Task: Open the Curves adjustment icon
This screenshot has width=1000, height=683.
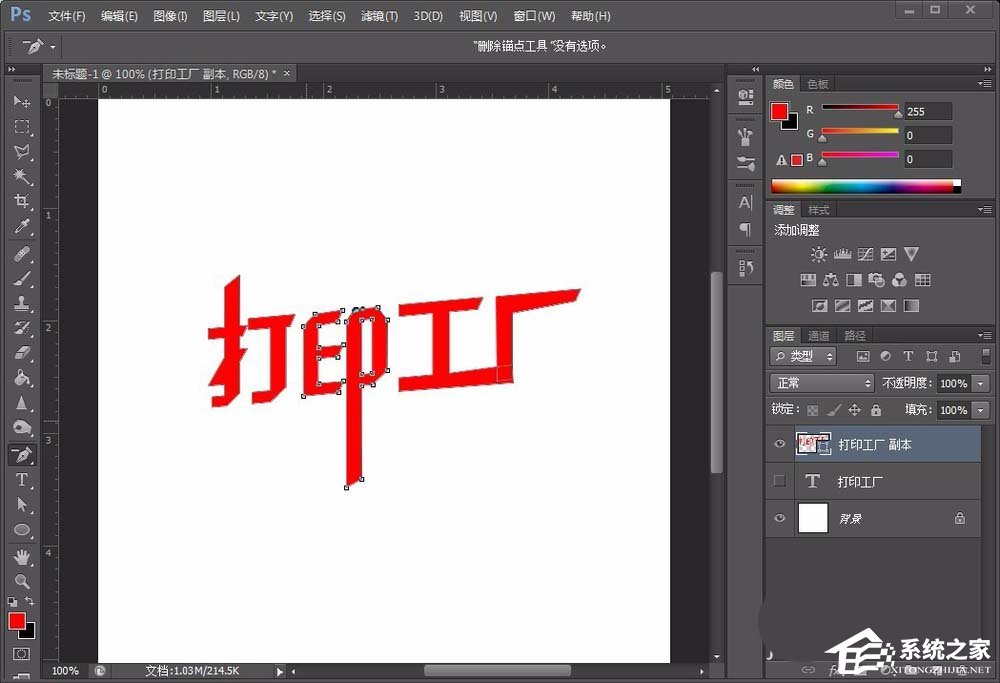Action: tap(866, 254)
